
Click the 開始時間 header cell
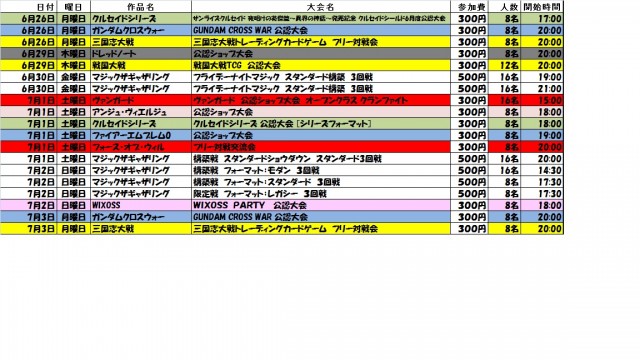(542, 7)
